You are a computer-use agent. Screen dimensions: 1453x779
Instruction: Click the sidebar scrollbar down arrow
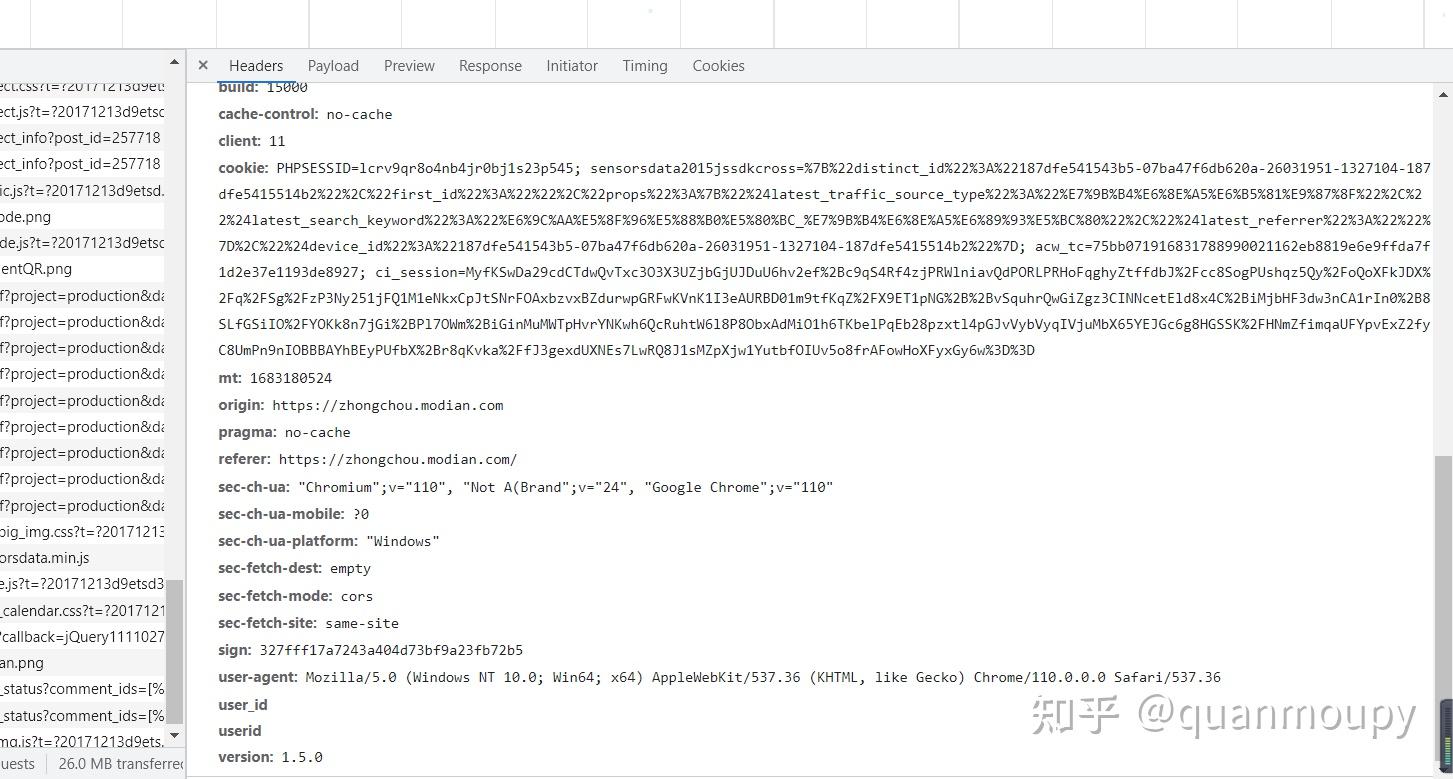[x=174, y=736]
